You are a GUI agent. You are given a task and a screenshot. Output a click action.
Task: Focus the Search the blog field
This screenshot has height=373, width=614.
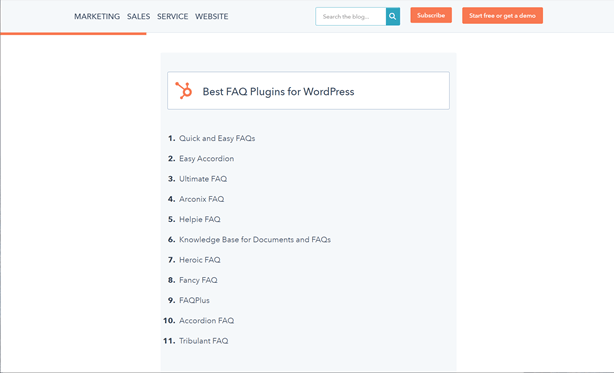click(351, 16)
